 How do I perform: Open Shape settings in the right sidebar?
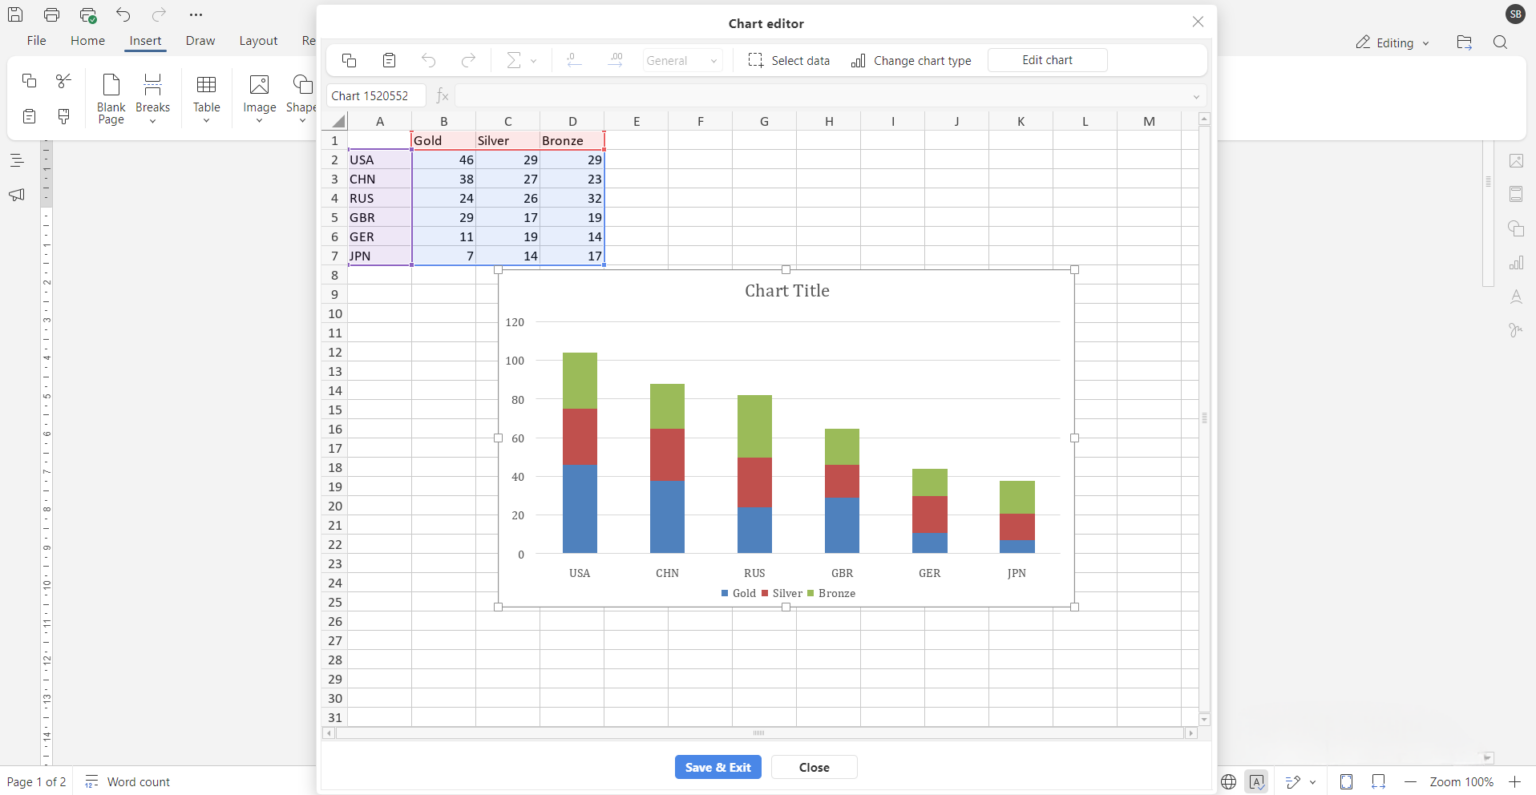[x=1516, y=228]
